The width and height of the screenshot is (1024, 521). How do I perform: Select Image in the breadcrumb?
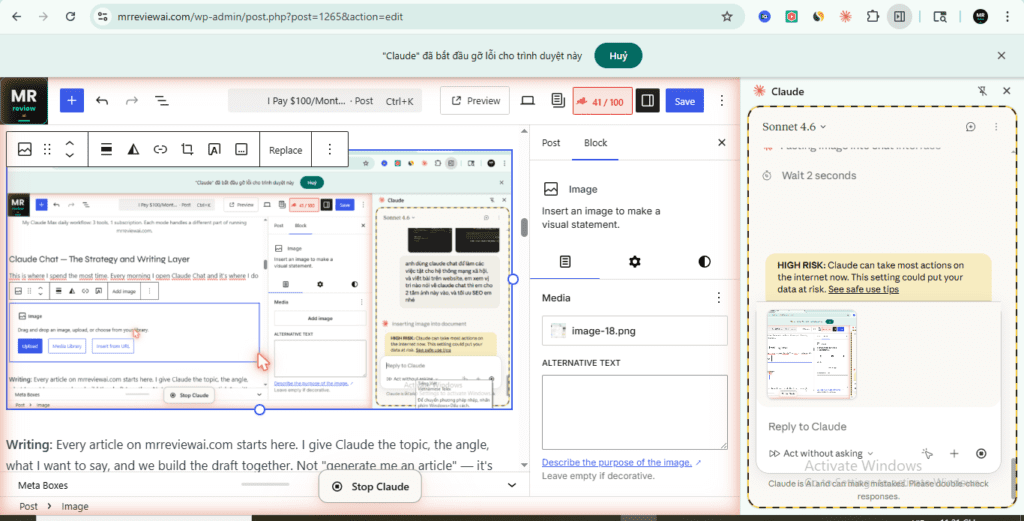pos(75,506)
